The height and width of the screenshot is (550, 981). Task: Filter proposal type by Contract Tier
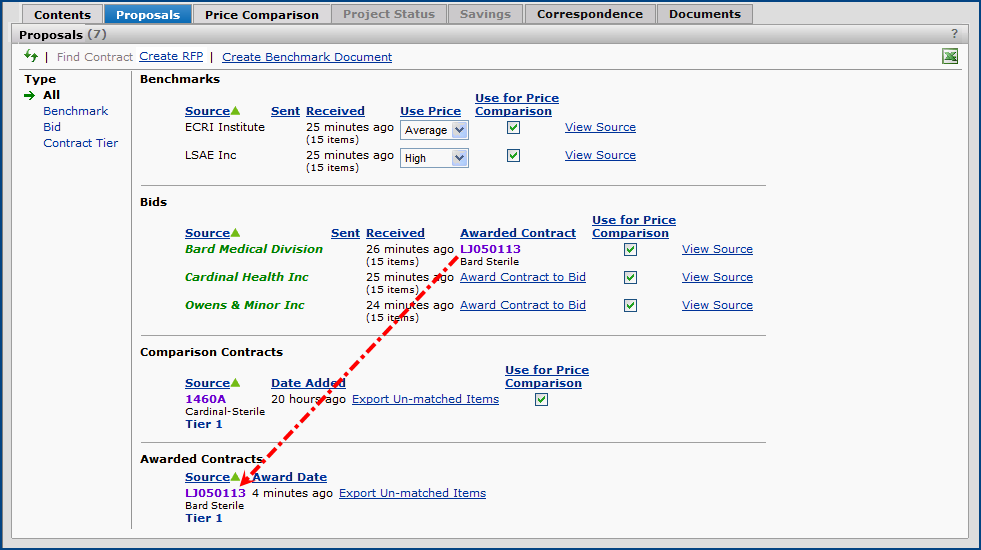click(80, 143)
